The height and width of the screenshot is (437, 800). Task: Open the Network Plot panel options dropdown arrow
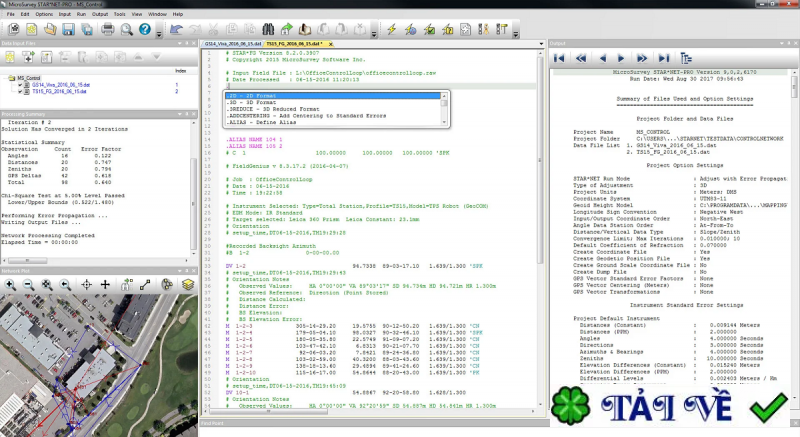[x=178, y=270]
